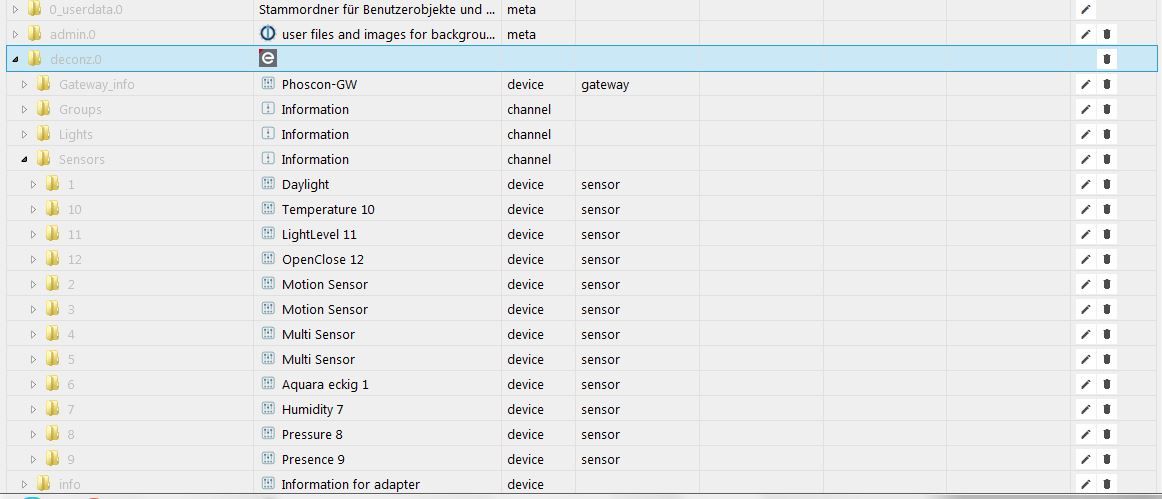Select the info folder
The image size is (1162, 499).
pyautogui.click(x=70, y=485)
